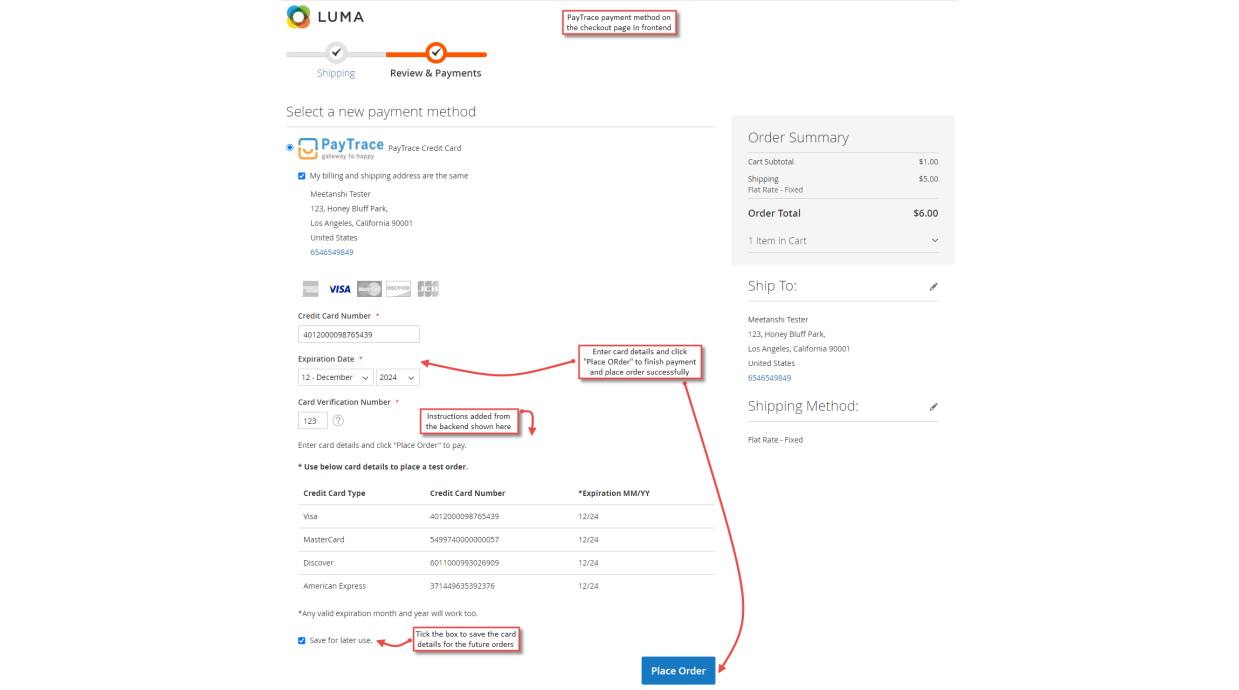Open the expiration year dropdown

point(397,378)
